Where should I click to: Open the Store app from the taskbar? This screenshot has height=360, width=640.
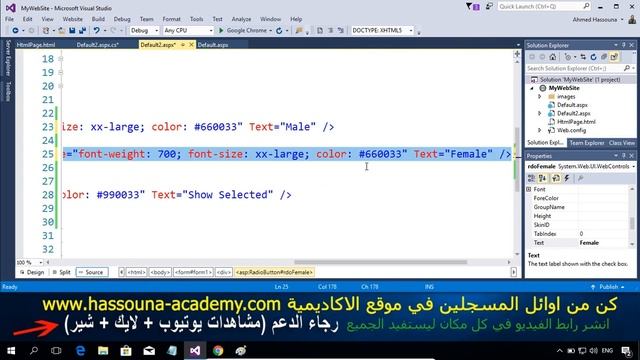(x=126, y=351)
